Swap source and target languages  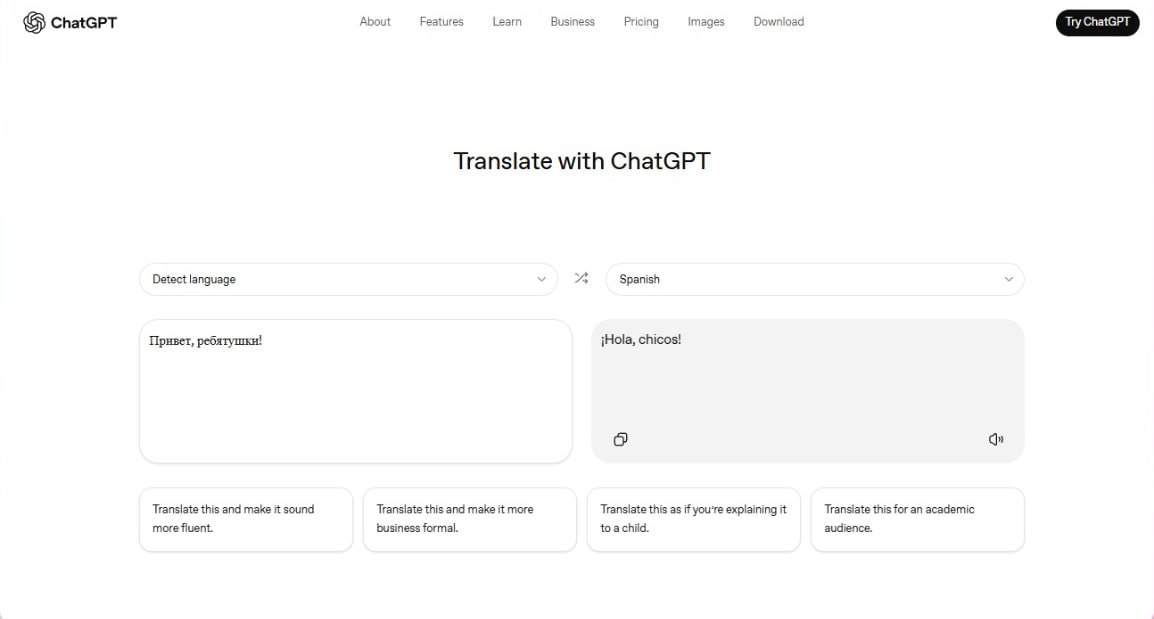(581, 279)
